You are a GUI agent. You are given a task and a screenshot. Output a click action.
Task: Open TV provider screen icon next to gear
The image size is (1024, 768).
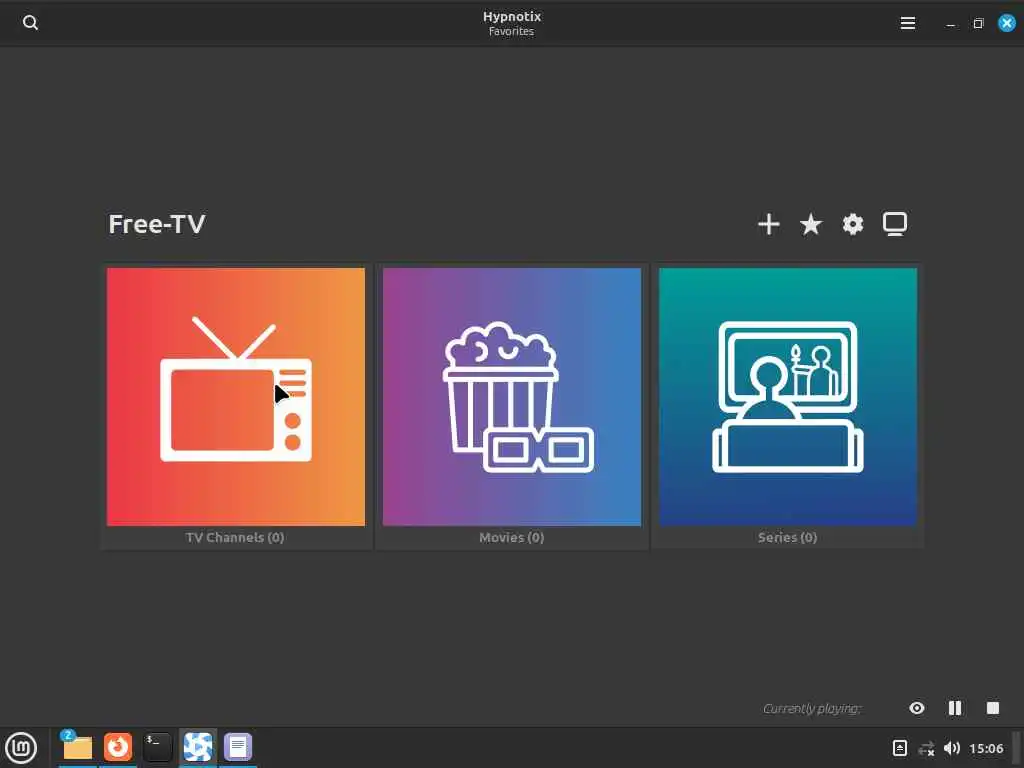[895, 224]
